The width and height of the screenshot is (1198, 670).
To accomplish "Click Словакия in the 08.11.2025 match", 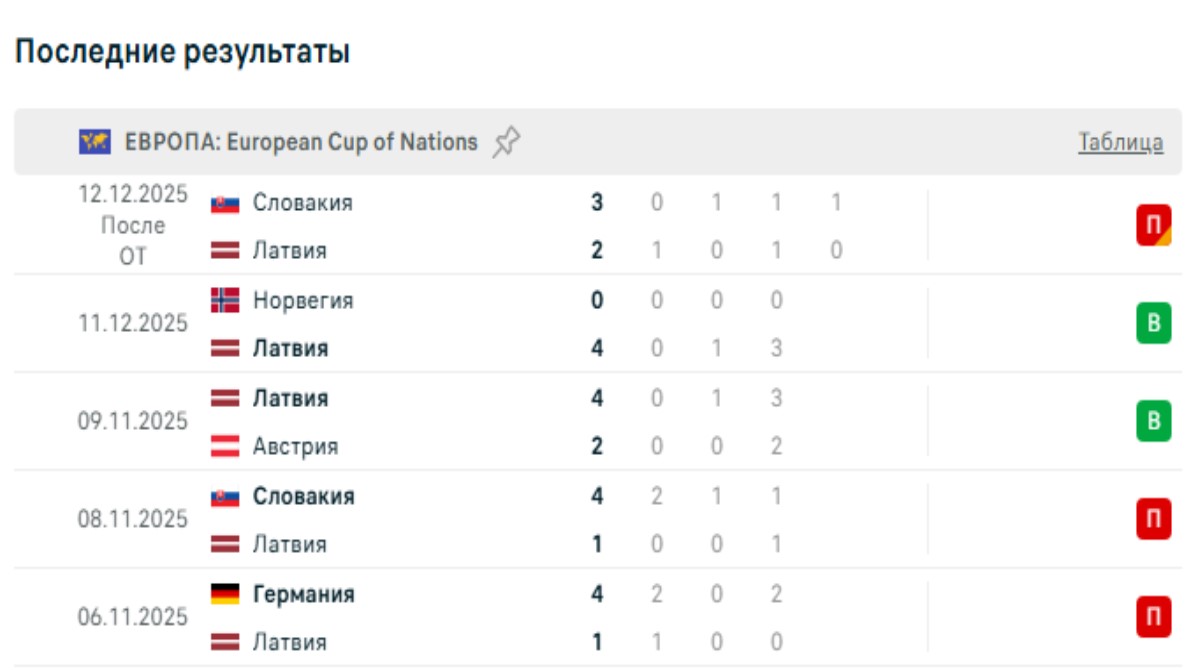I will 304,496.
